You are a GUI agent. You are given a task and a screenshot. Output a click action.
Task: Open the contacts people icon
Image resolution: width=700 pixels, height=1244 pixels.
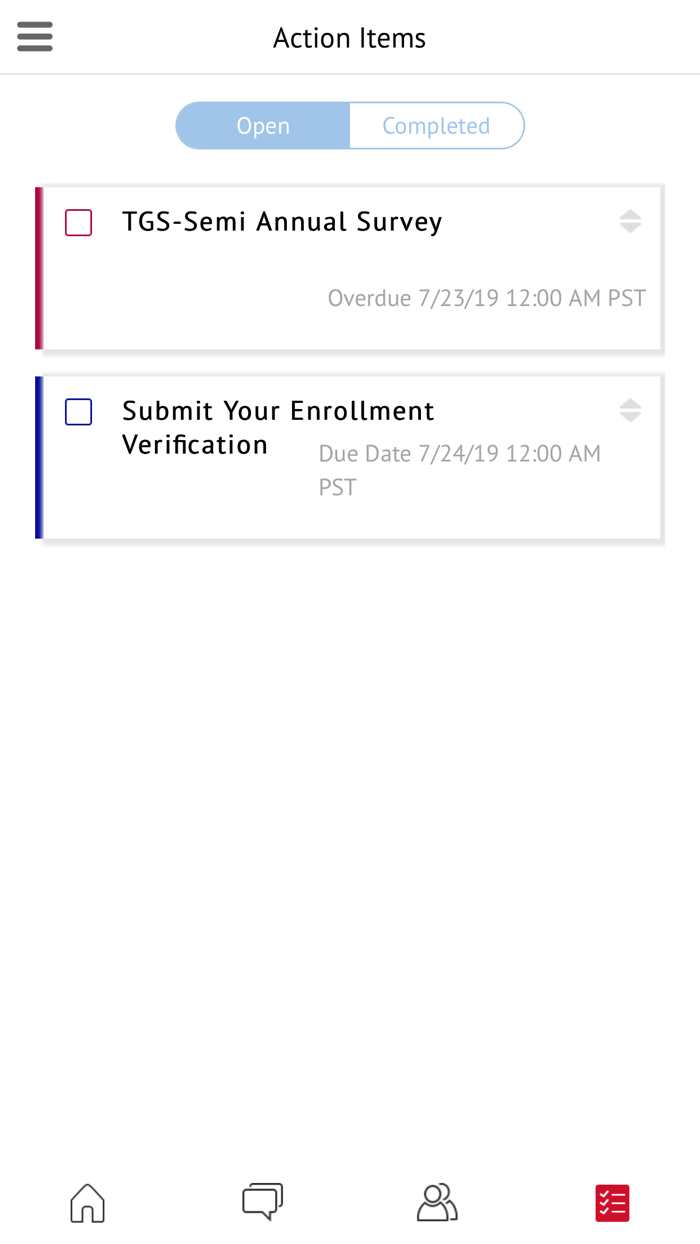pos(437,1203)
